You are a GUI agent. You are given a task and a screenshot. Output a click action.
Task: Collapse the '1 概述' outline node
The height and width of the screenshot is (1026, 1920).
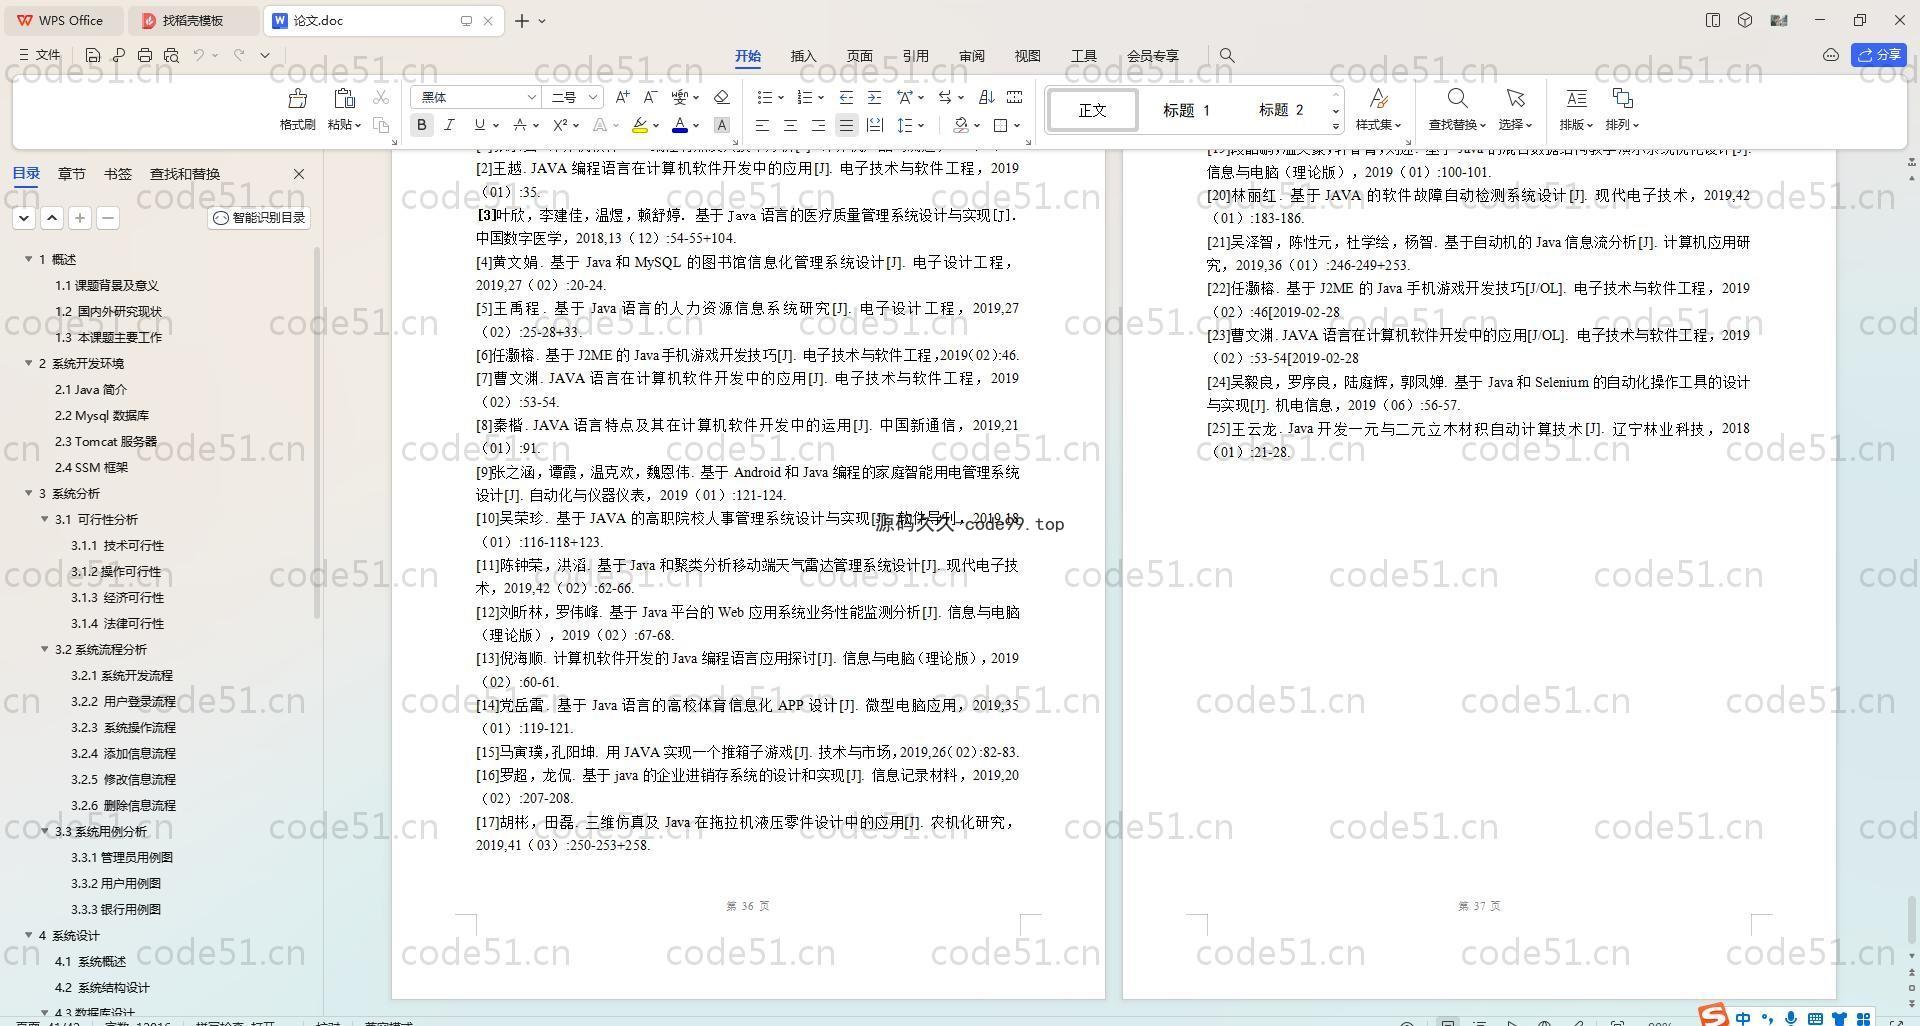[x=28, y=259]
